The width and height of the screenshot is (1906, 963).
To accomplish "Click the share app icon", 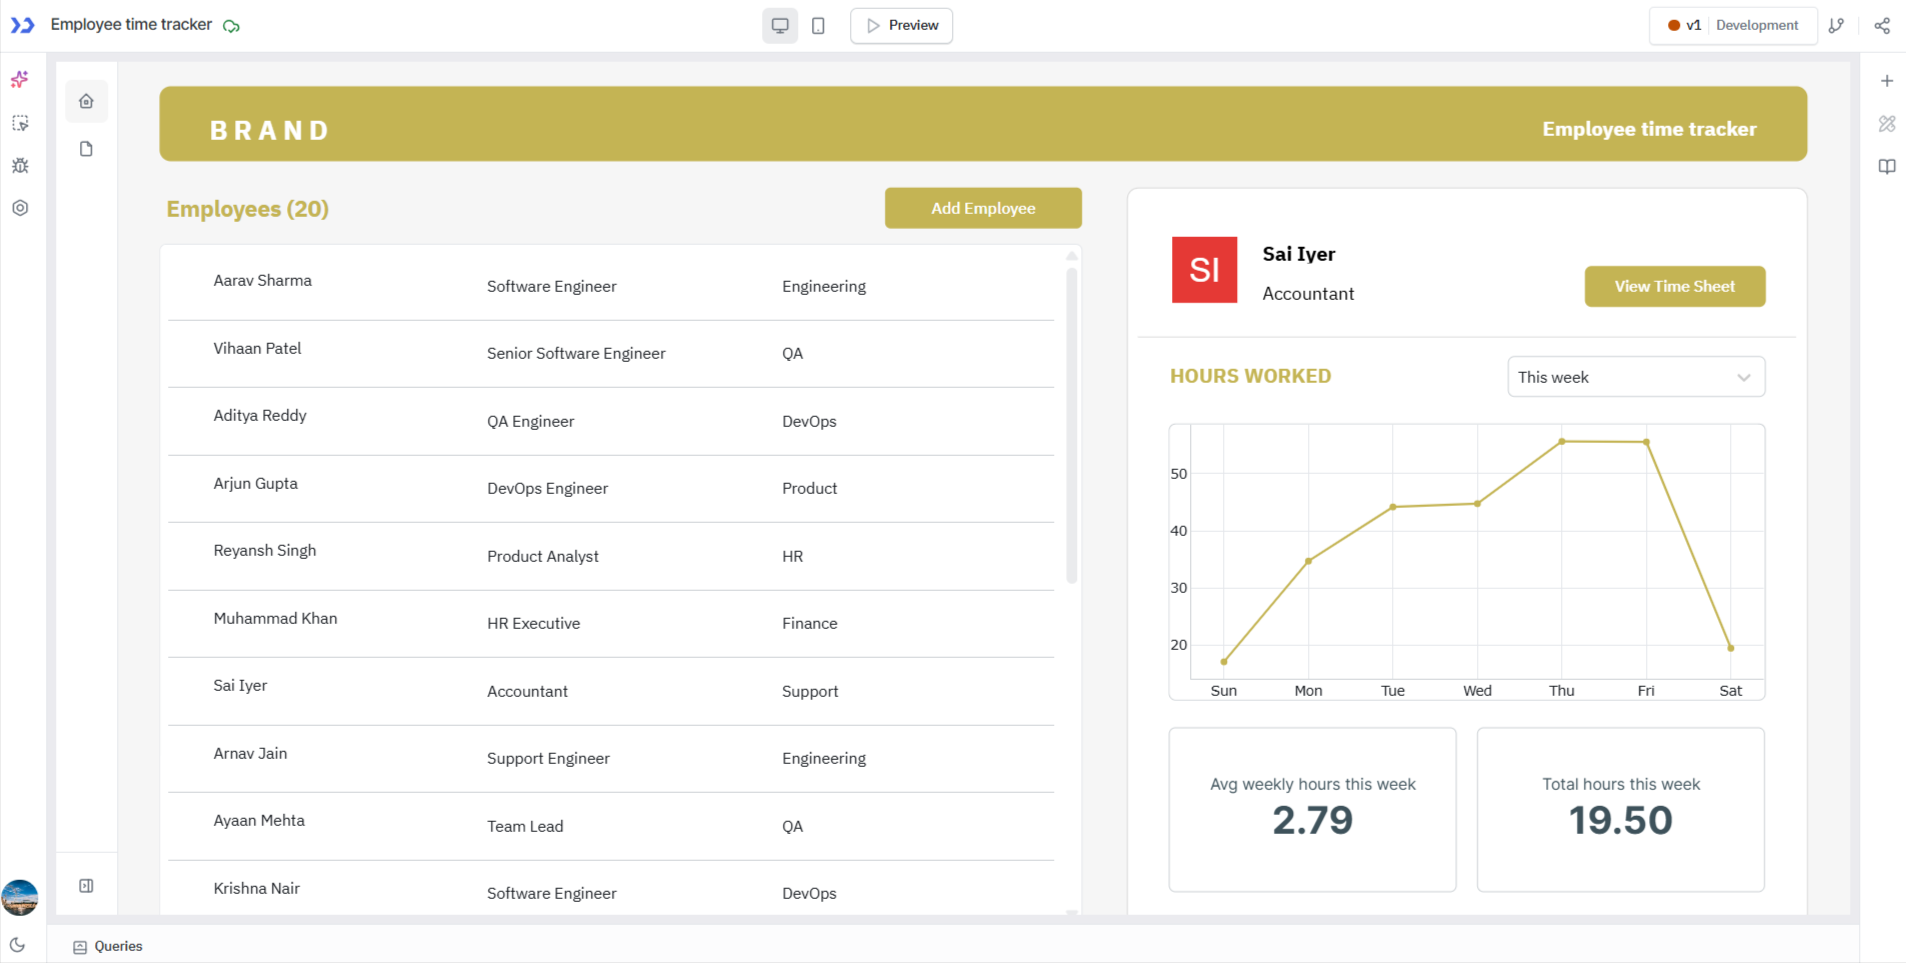I will tap(1882, 25).
